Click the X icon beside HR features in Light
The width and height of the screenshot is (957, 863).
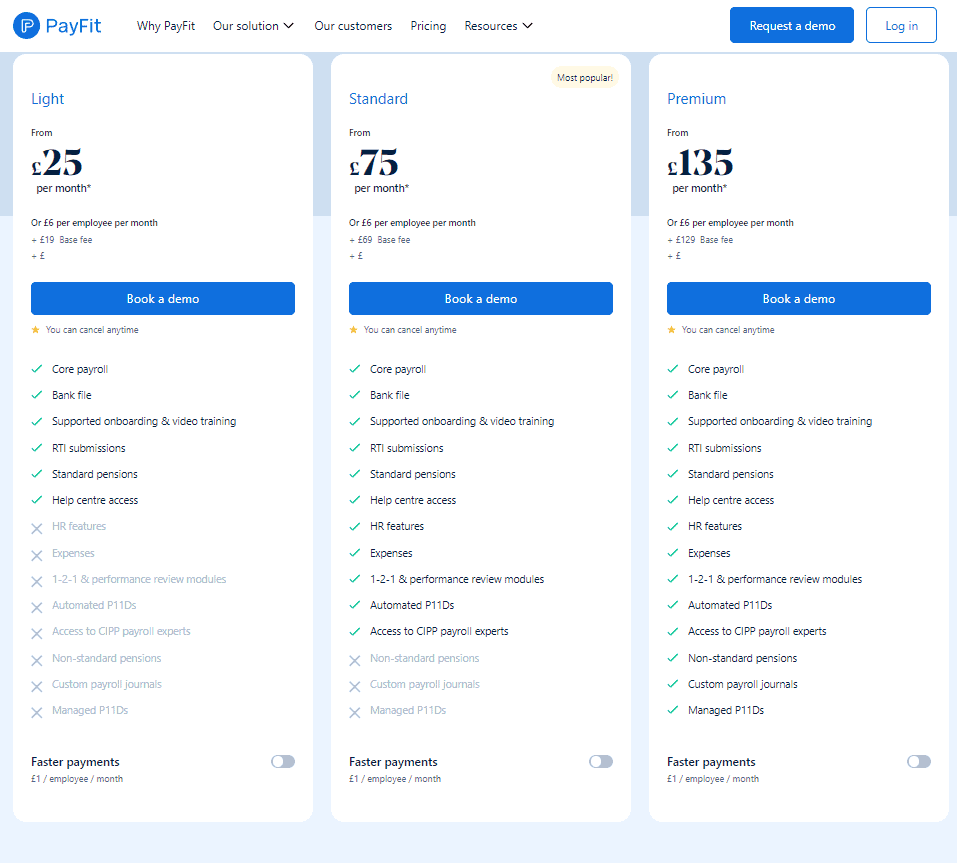pos(37,527)
